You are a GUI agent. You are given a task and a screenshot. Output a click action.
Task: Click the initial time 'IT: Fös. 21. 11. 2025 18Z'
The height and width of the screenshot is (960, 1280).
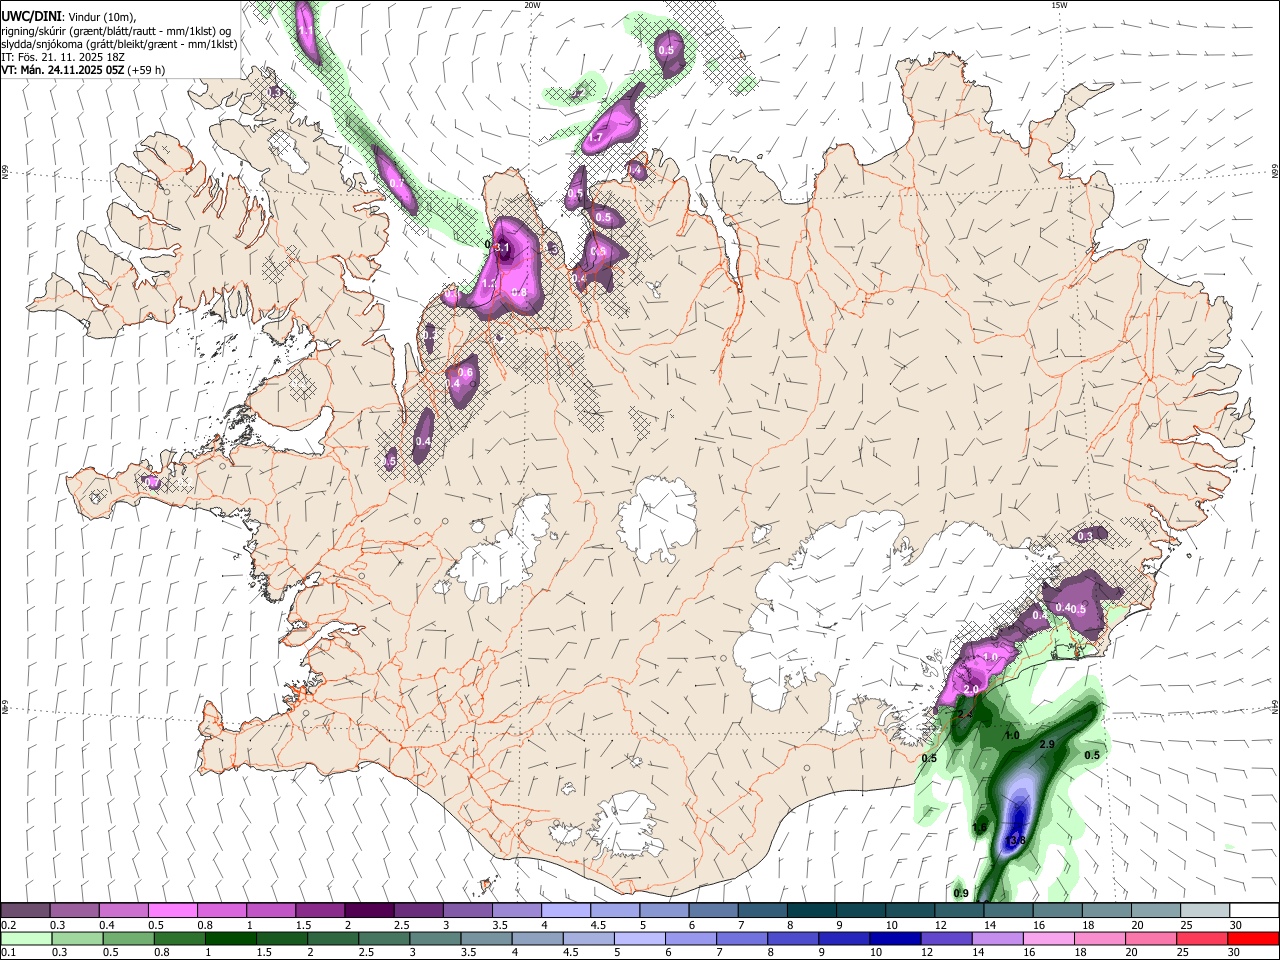pyautogui.click(x=63, y=57)
